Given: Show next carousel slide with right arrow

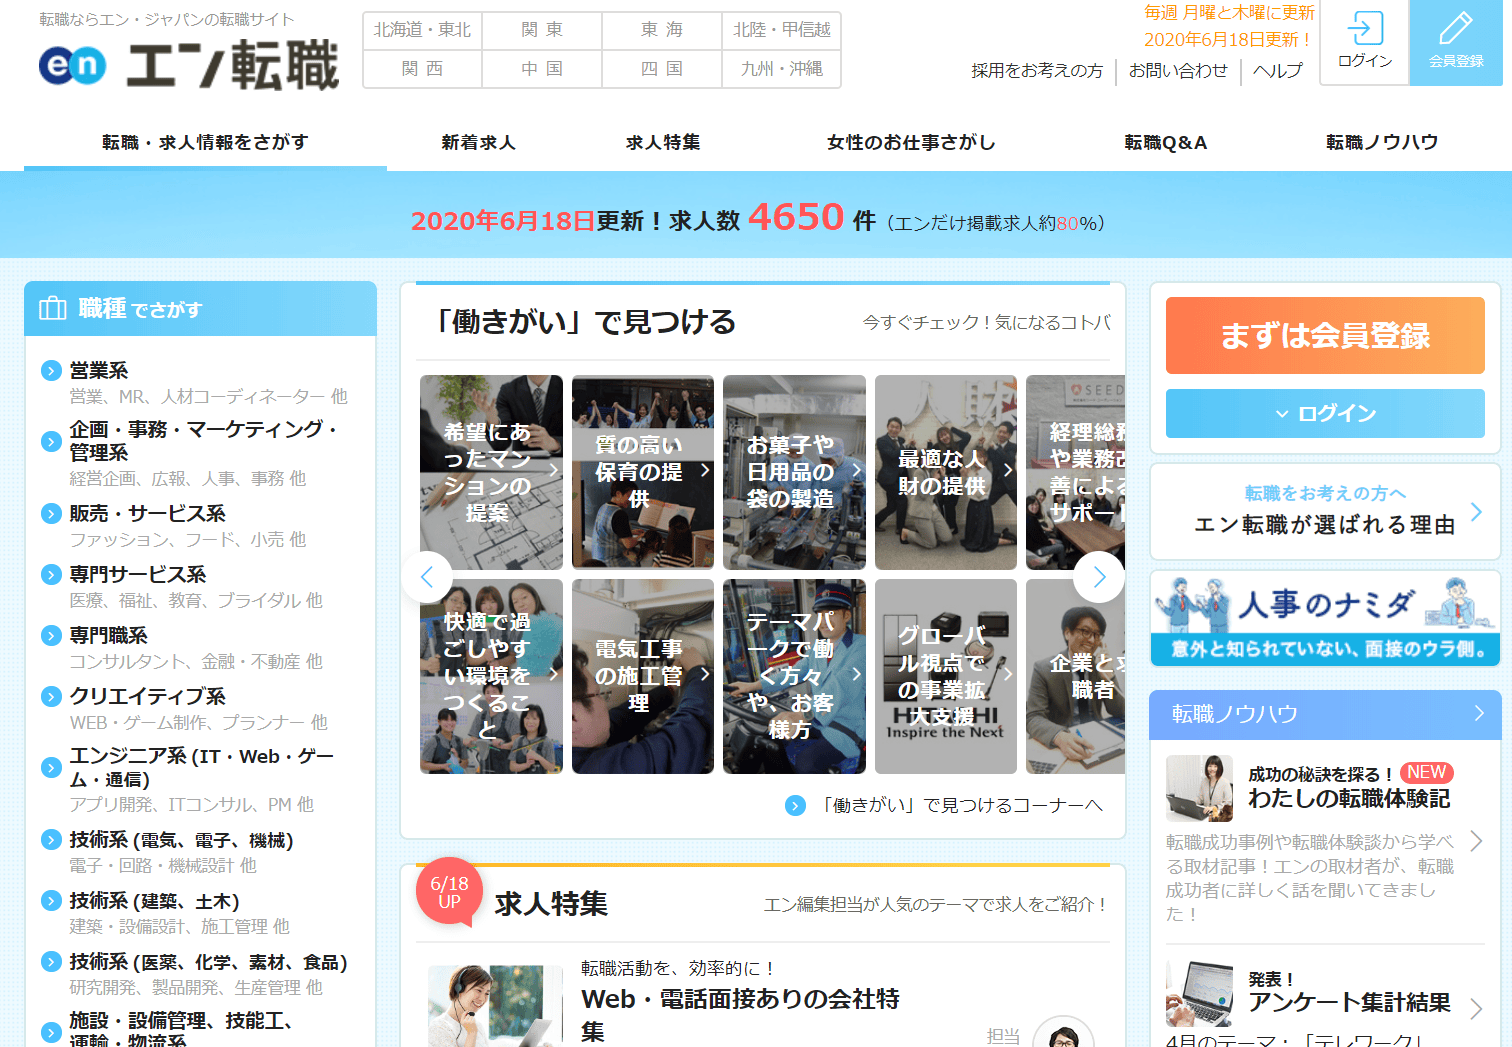Looking at the screenshot, I should coord(1099,577).
